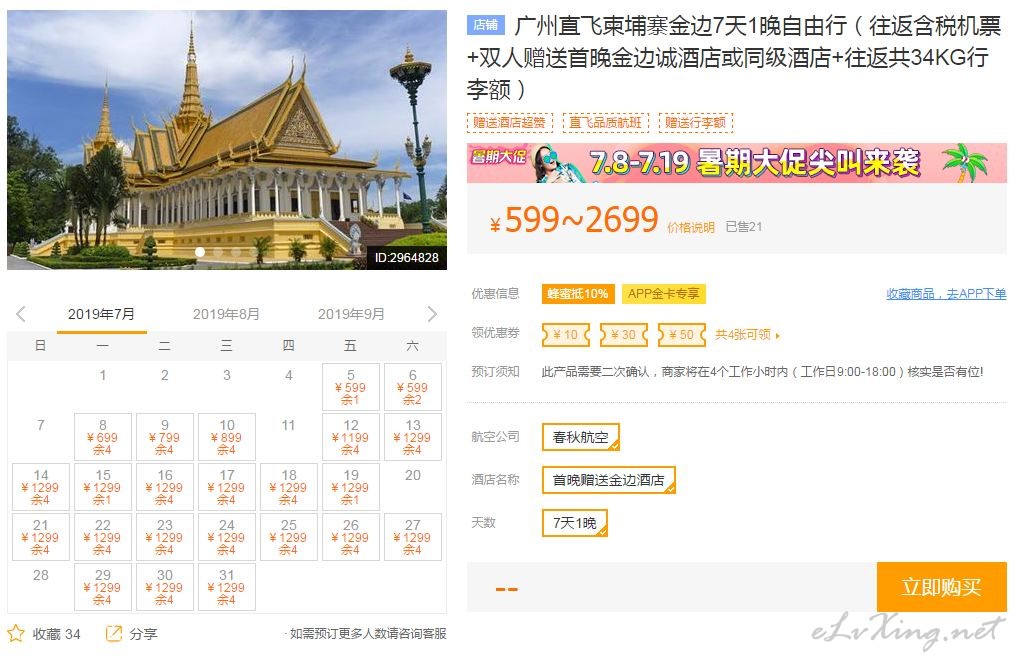Select July 8 priced ¥699

pos(103,437)
